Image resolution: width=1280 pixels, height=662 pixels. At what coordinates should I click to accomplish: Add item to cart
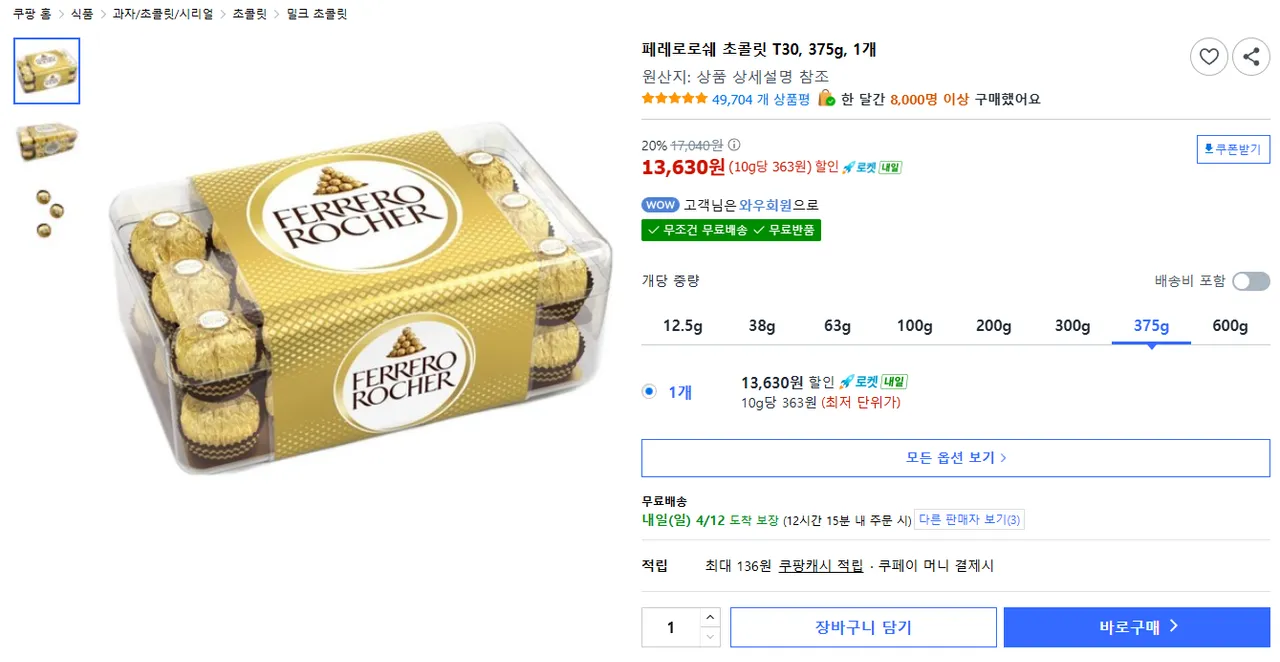click(863, 627)
